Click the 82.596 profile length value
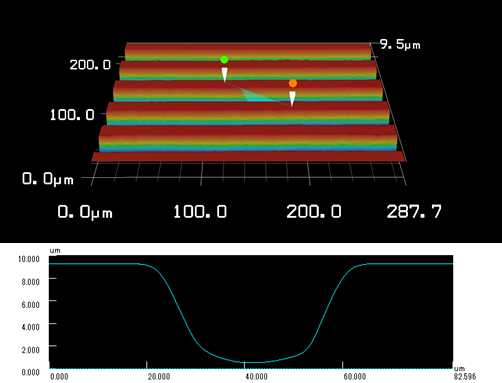Screen dimensions: 502x383 pyautogui.click(x=465, y=377)
